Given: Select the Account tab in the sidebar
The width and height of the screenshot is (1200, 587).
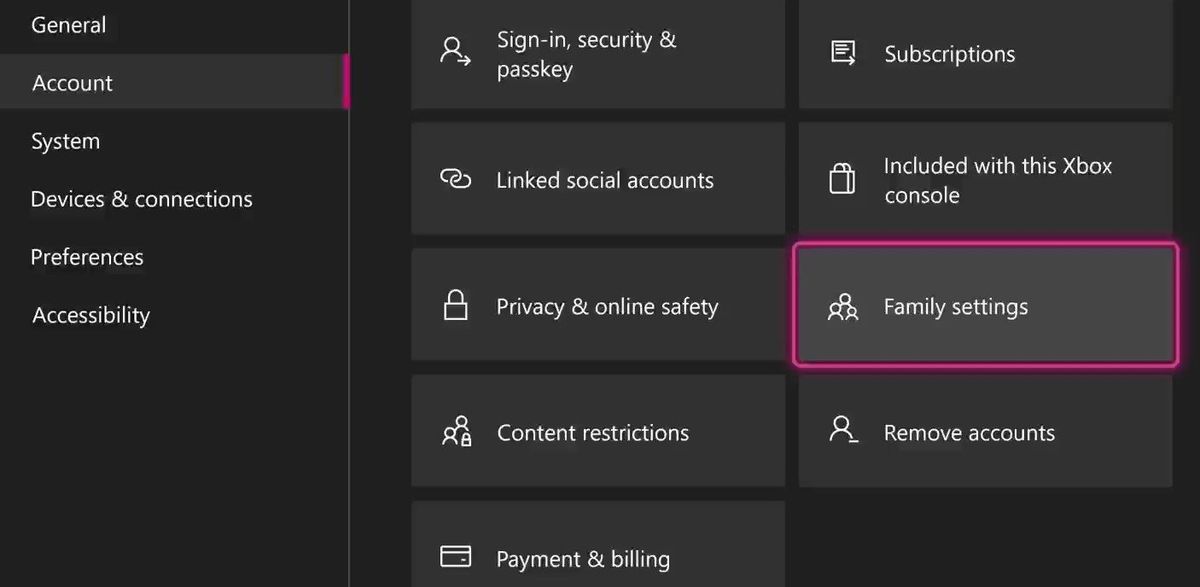Looking at the screenshot, I should 72,83.
